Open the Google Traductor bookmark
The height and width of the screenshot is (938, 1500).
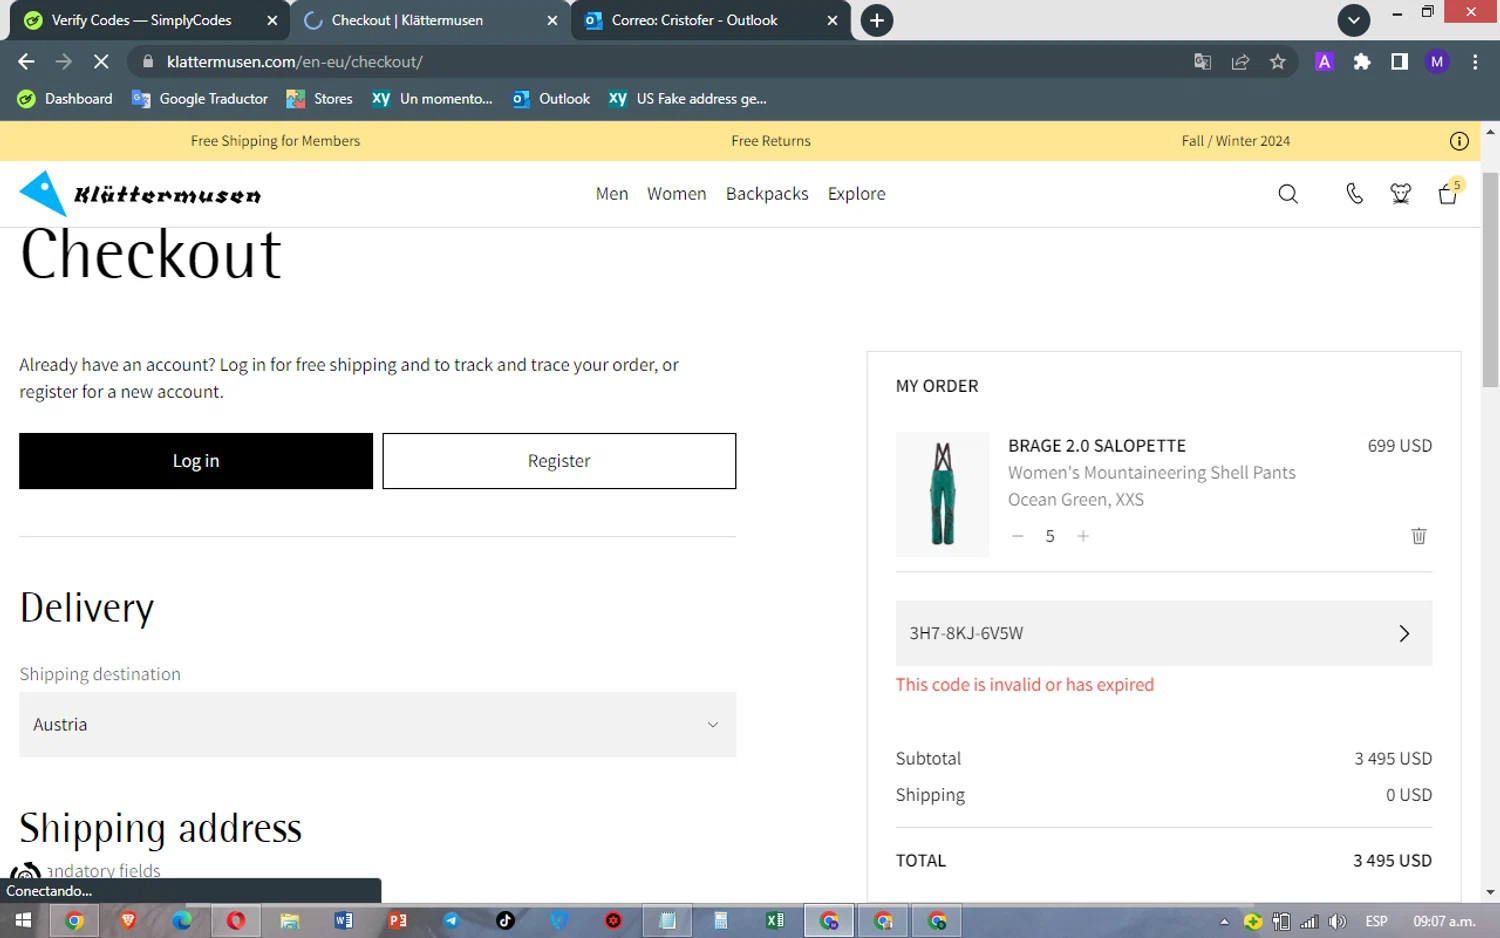pyautogui.click(x=200, y=99)
